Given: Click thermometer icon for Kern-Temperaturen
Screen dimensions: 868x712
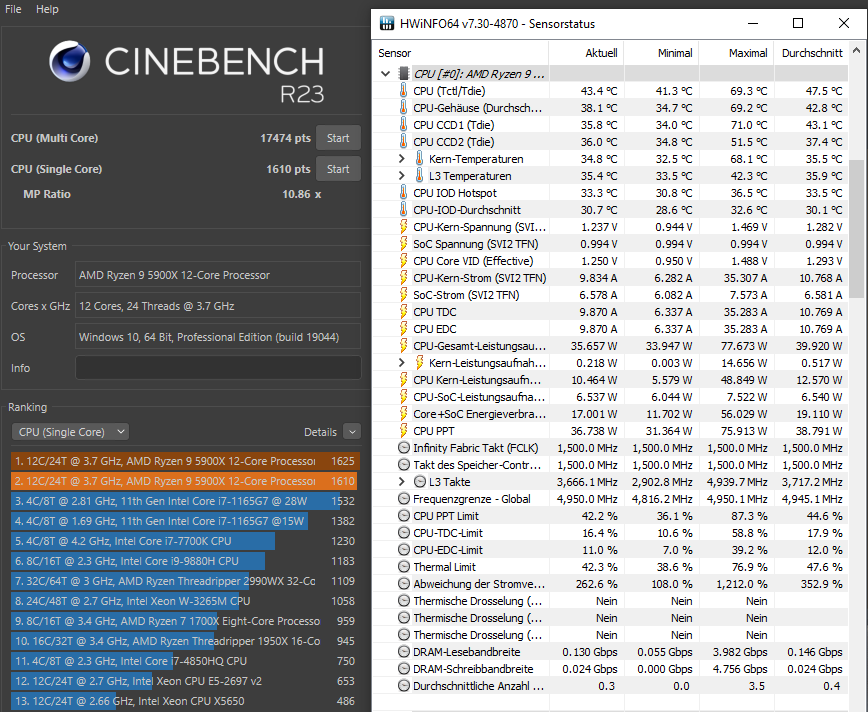Looking at the screenshot, I should 420,159.
